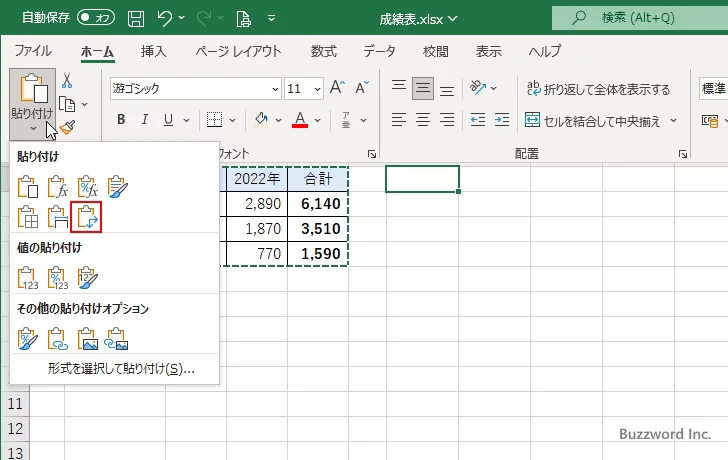Image resolution: width=728 pixels, height=460 pixels.
Task: Choose Paste Values icon
Action: (28, 278)
